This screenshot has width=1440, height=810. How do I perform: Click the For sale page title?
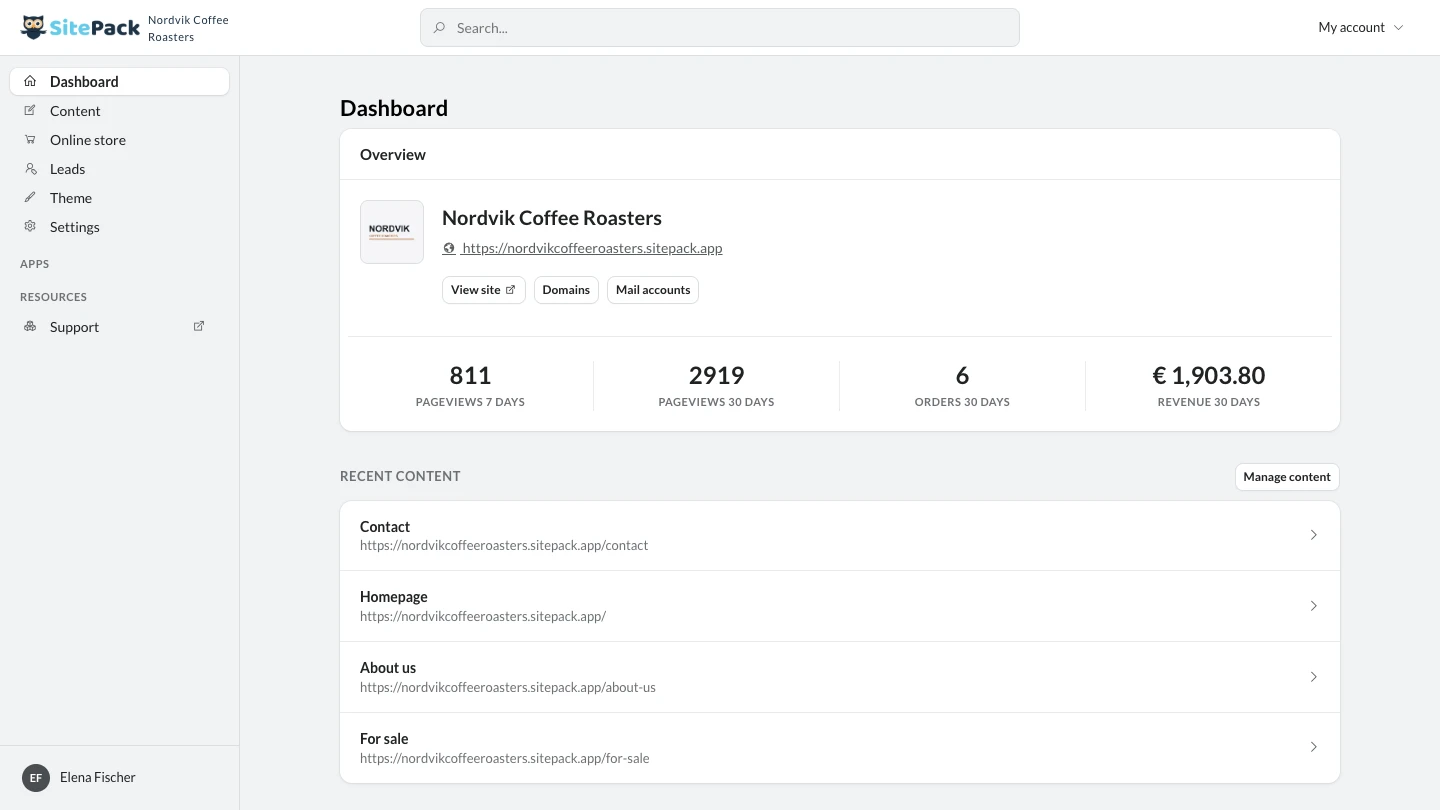[x=384, y=738]
